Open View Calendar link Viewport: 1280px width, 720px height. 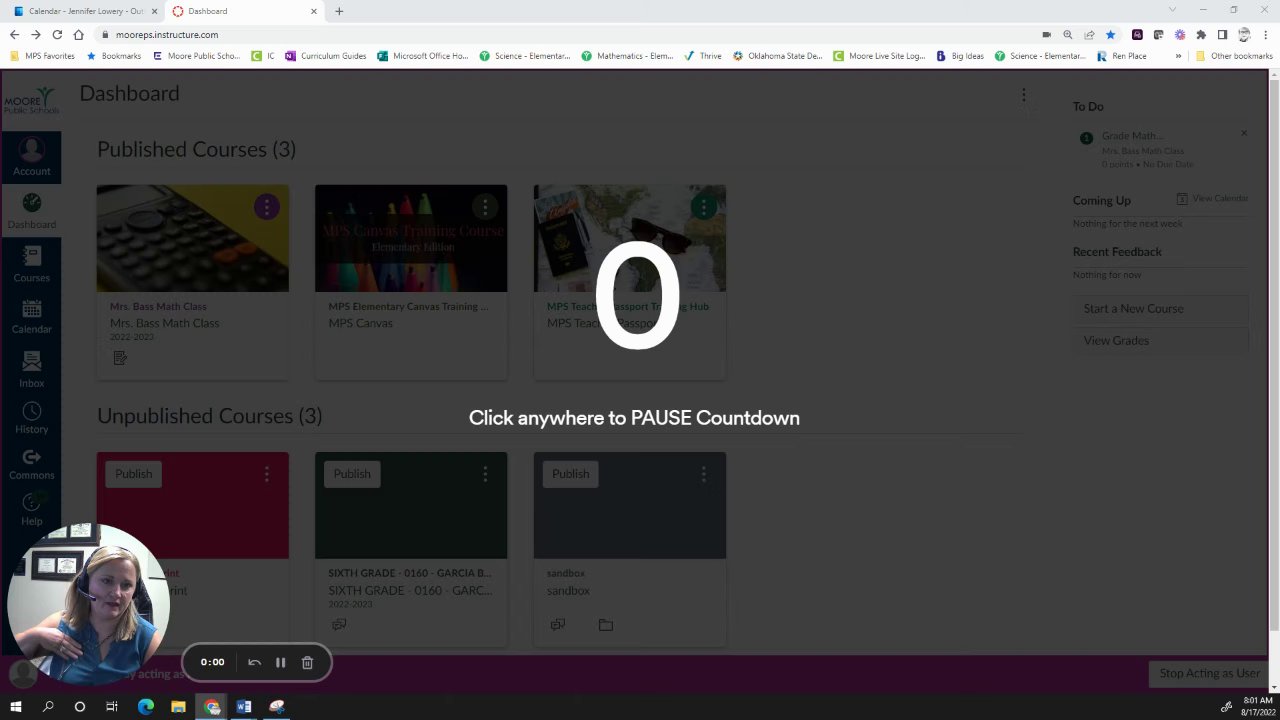pyautogui.click(x=1212, y=198)
